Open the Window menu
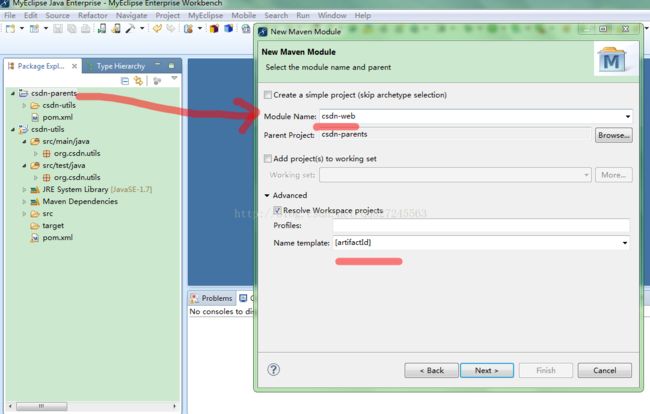This screenshot has width=650, height=414. coord(332,15)
